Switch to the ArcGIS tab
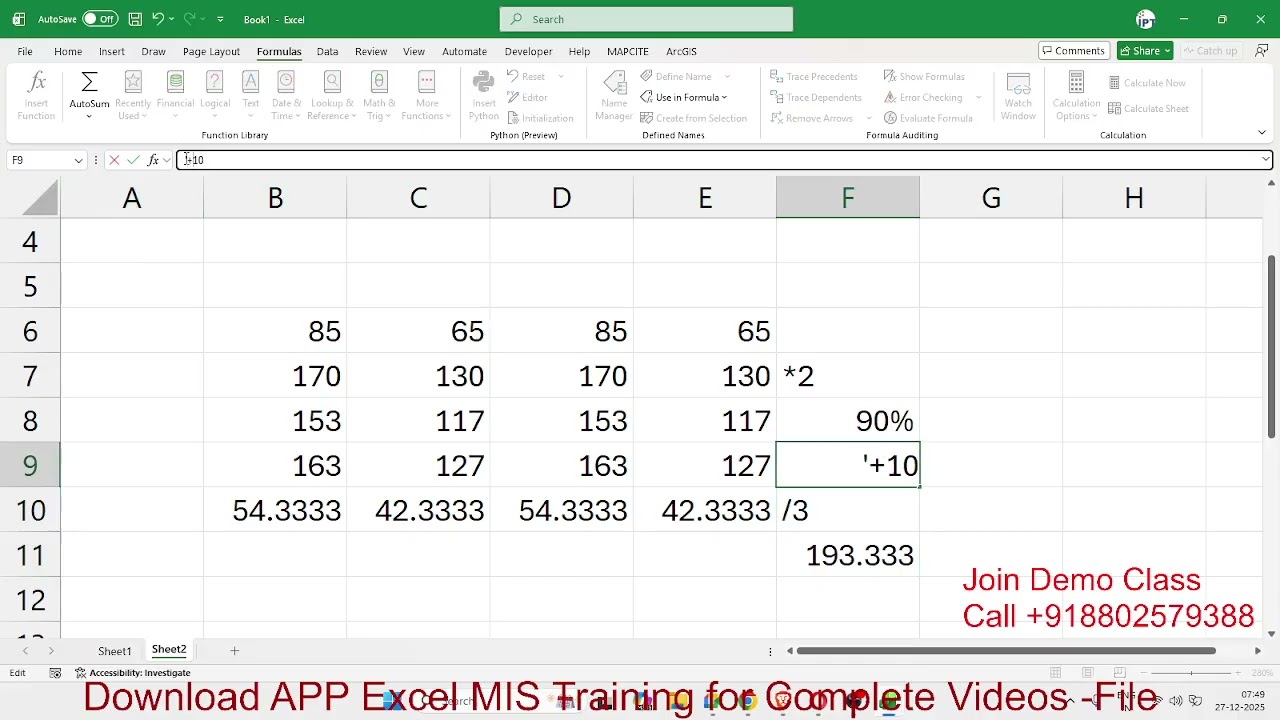This screenshot has width=1280, height=720. click(681, 51)
